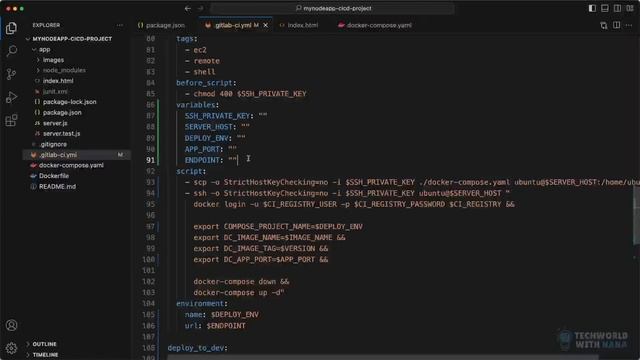
Task: Open package-lock.json in the explorer
Action: (69, 102)
